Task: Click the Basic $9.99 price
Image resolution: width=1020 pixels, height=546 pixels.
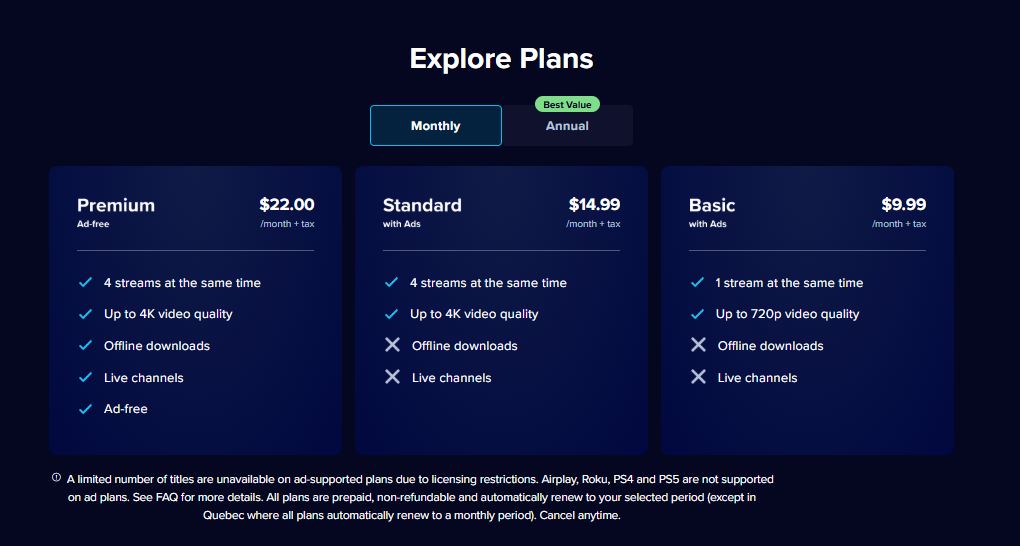Action: (903, 204)
